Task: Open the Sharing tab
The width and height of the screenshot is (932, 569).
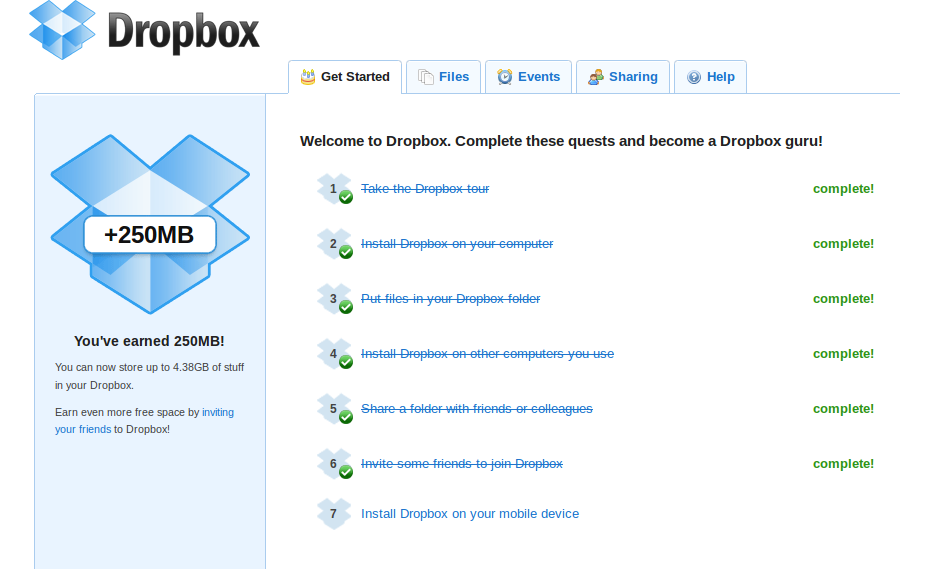Action: click(623, 77)
